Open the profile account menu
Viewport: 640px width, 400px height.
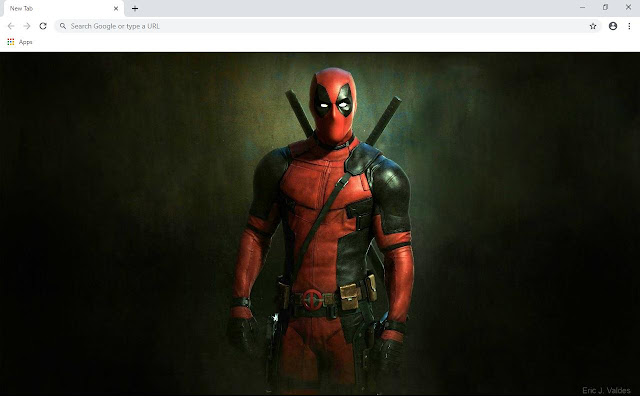613,26
